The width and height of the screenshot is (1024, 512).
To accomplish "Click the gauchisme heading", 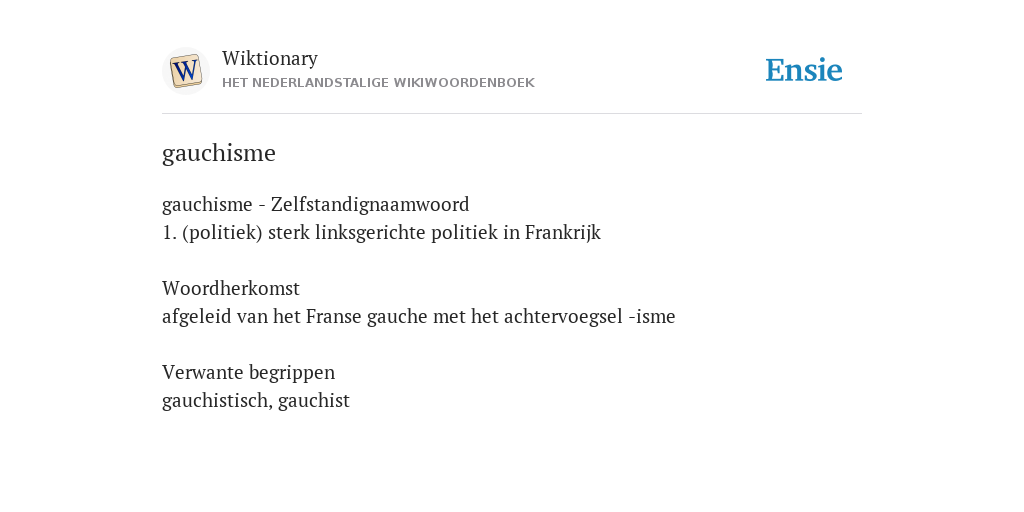I will [219, 153].
